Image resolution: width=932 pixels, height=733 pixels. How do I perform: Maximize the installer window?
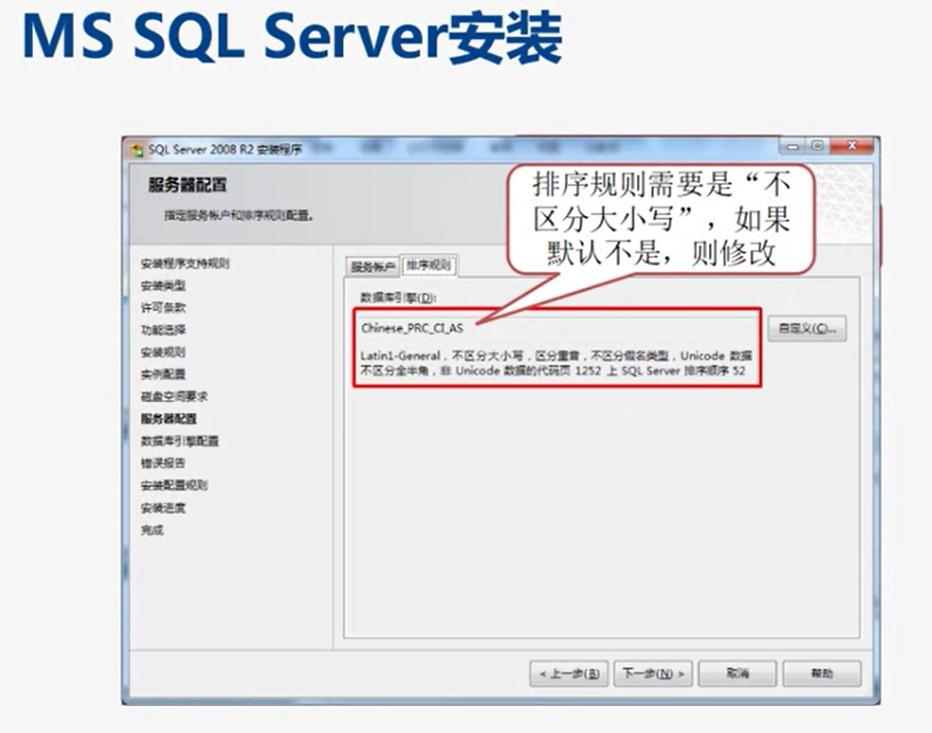[819, 146]
